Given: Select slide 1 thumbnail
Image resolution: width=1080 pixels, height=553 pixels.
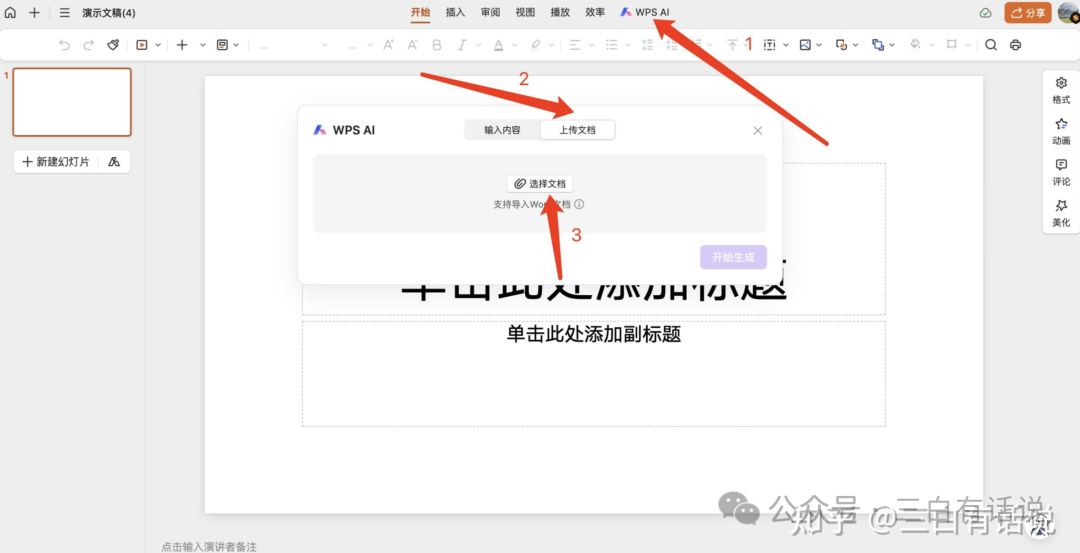Looking at the screenshot, I should [x=72, y=102].
